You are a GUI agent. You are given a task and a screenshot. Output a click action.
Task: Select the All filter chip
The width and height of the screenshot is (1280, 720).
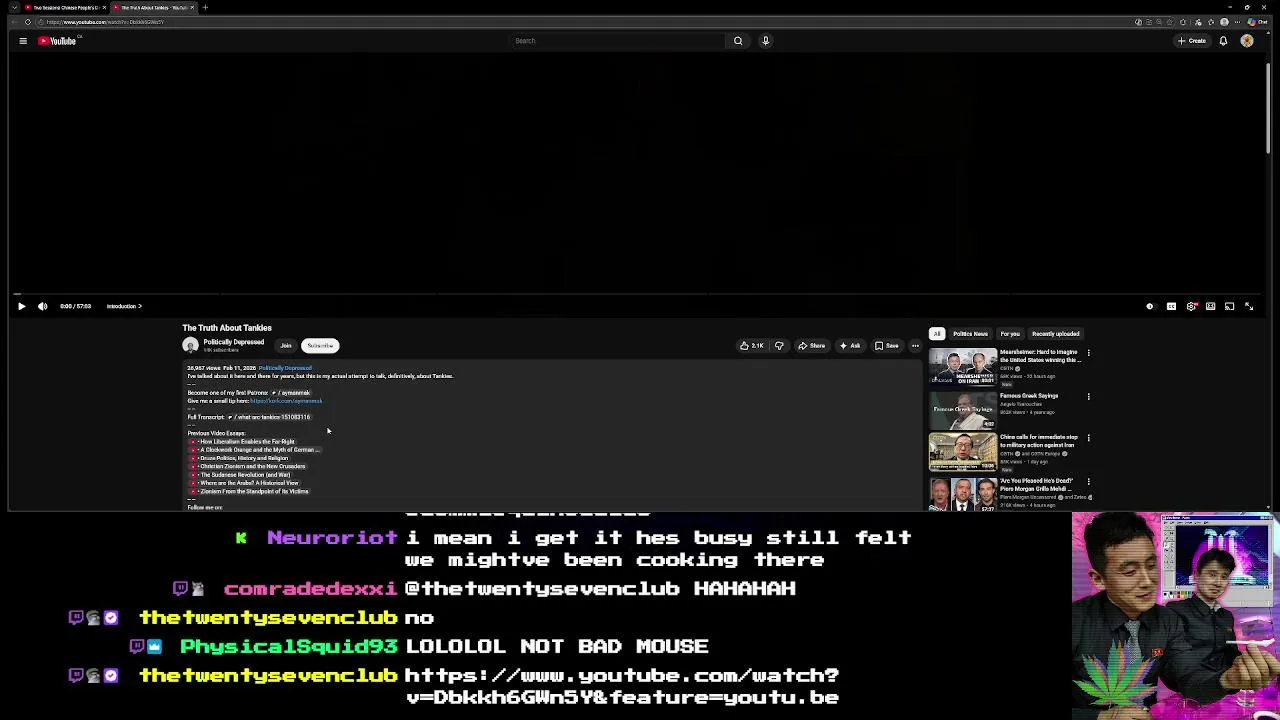point(937,334)
